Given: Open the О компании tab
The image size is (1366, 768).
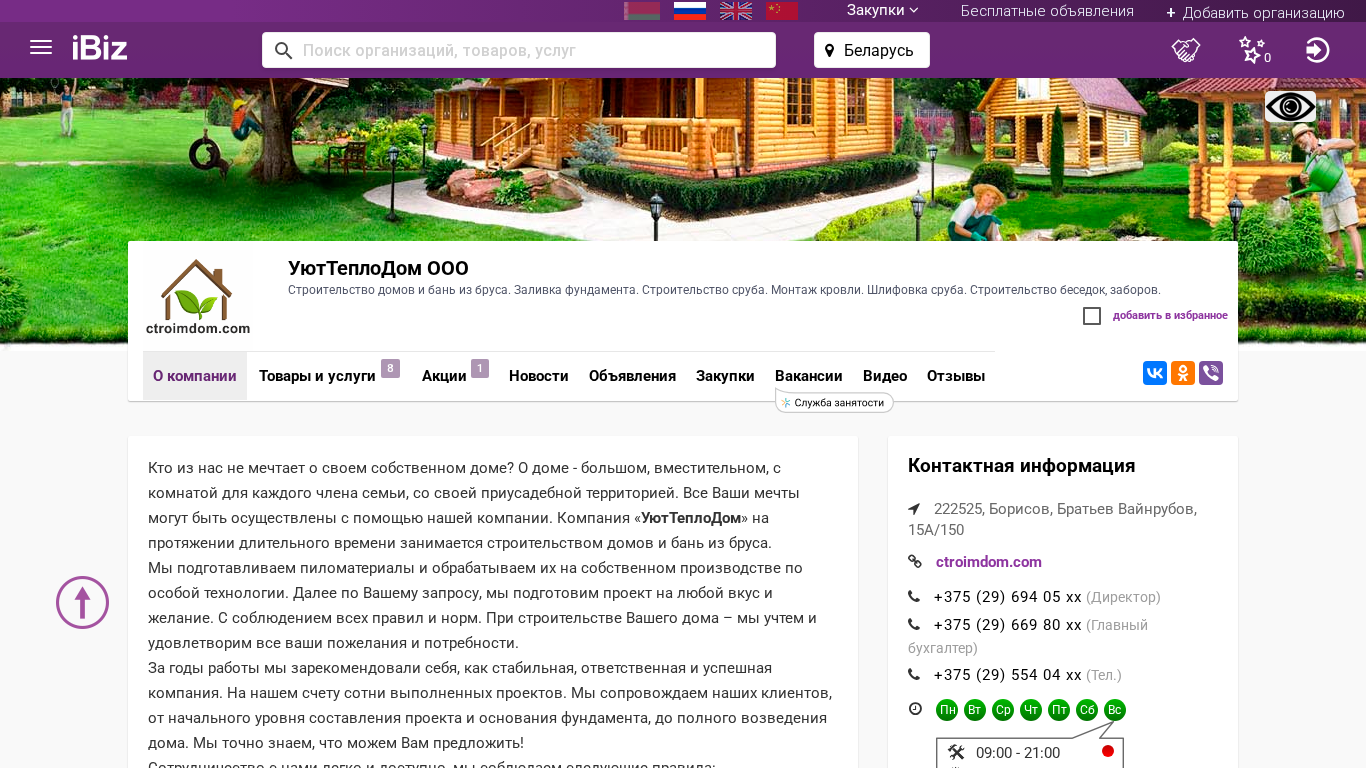Looking at the screenshot, I should point(195,376).
